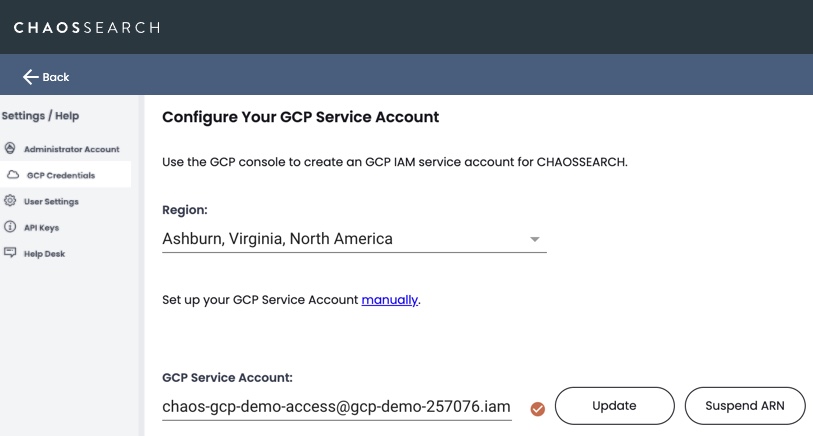
Task: Go back using the Back label
Action: click(55, 77)
